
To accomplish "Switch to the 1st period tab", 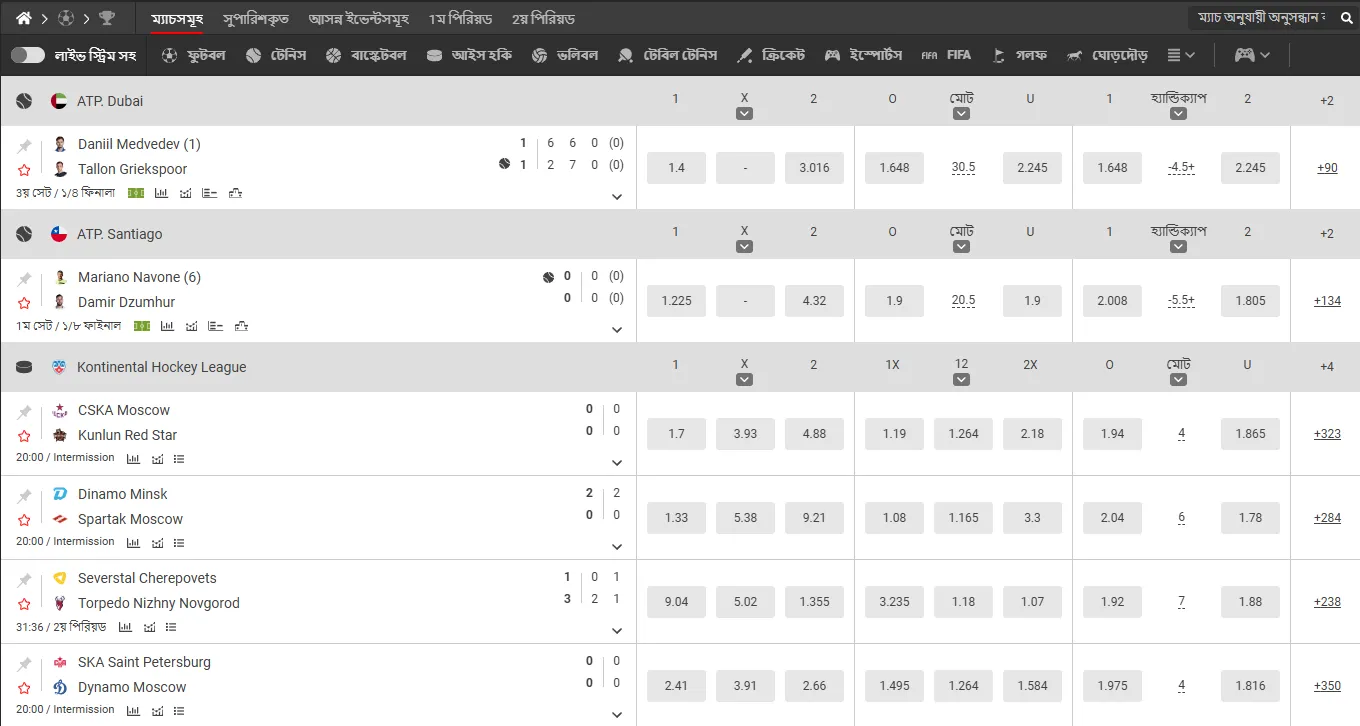I will click(460, 19).
